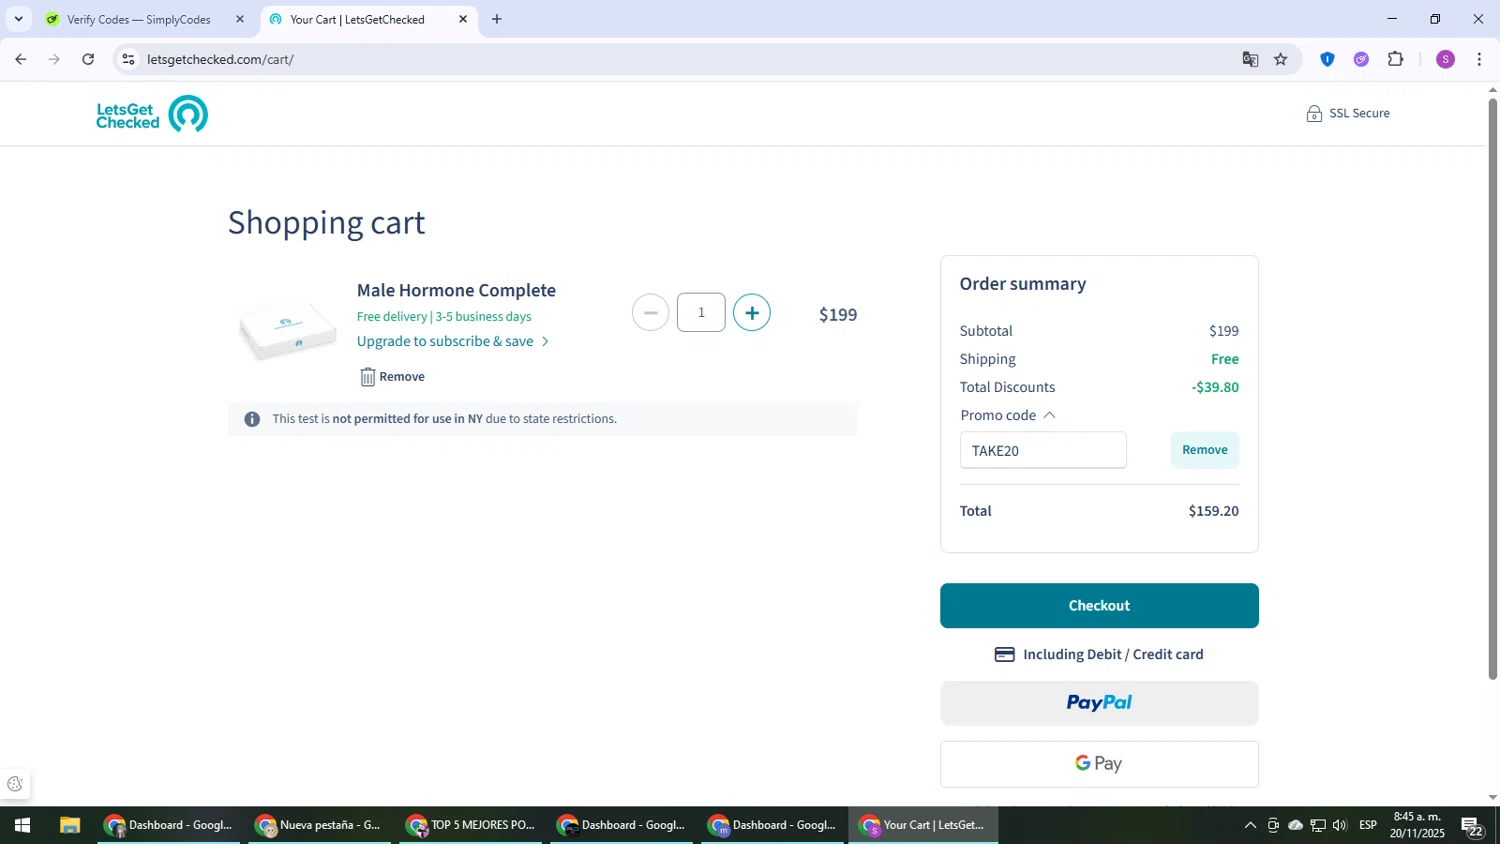Click the SSL Secure lock icon
1500x844 pixels.
1314,114
